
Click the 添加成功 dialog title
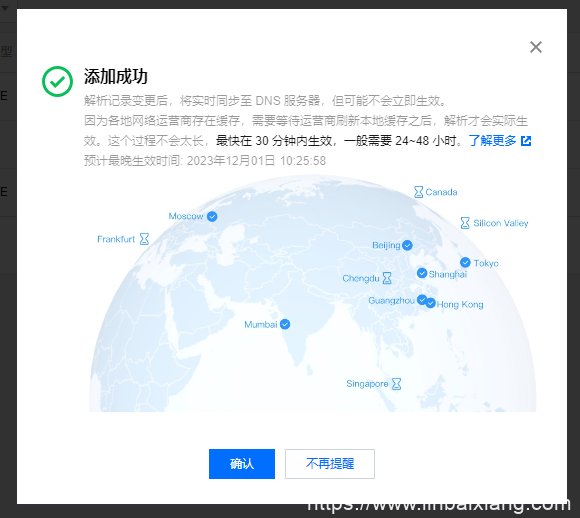[116, 77]
